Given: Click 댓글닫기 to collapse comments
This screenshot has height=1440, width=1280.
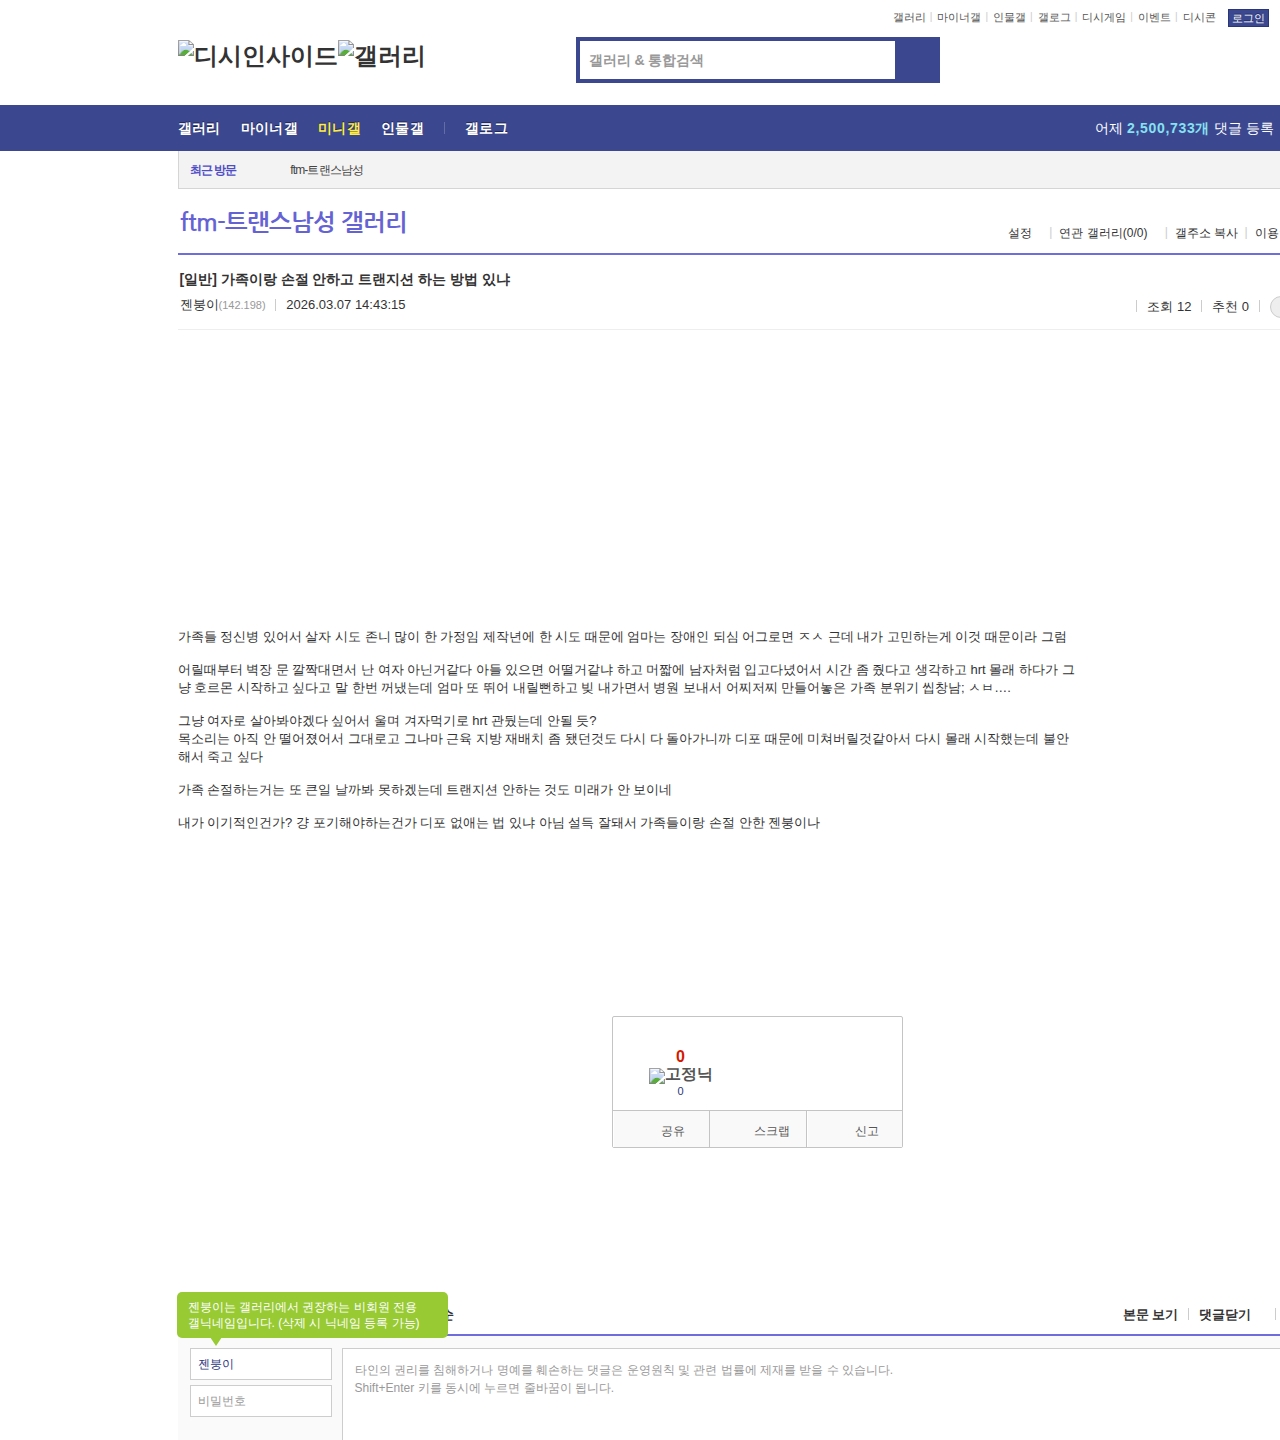Looking at the screenshot, I should tap(1225, 1315).
